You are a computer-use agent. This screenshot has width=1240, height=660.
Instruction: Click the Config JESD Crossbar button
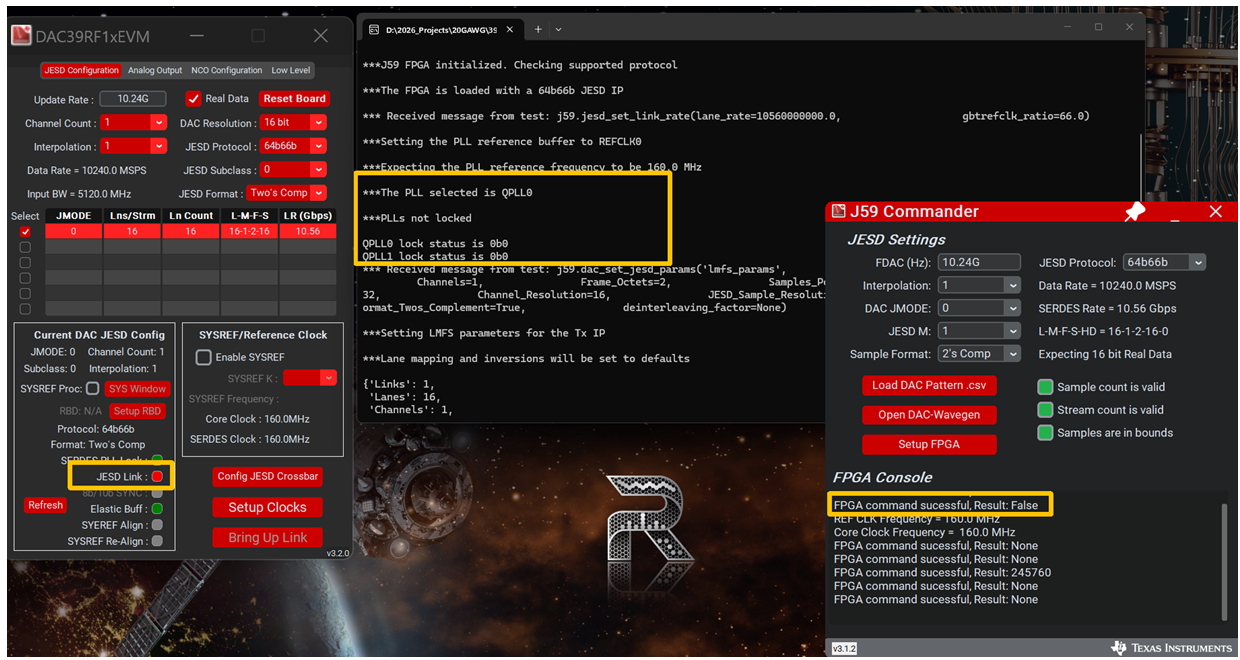coord(267,476)
